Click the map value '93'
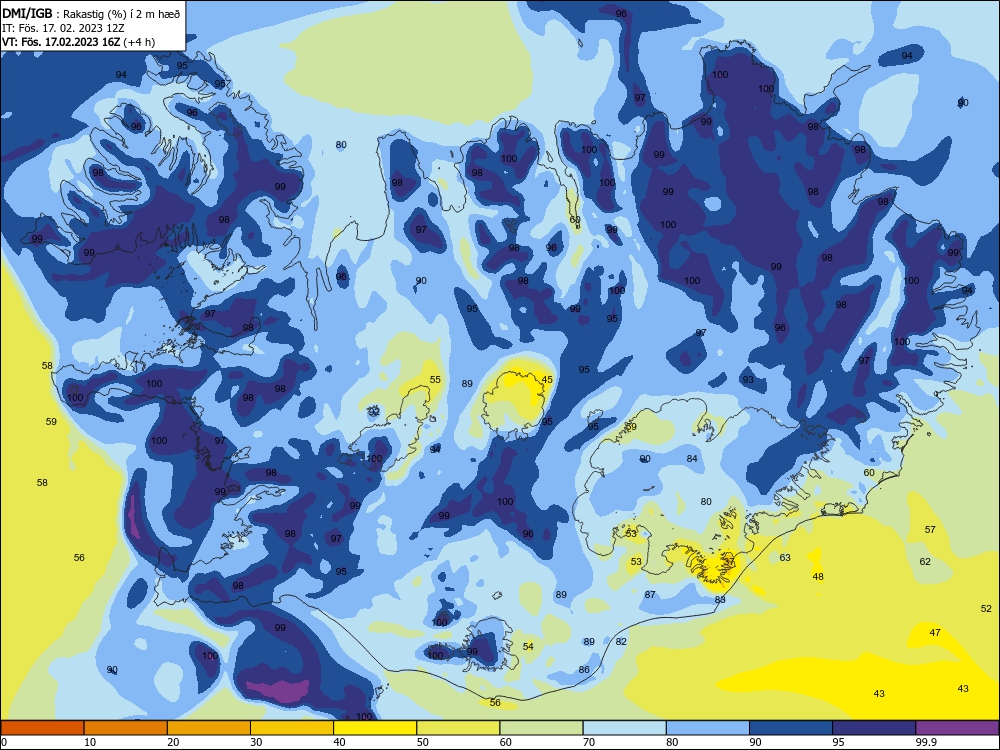The height and width of the screenshot is (750, 1000). click(x=748, y=379)
